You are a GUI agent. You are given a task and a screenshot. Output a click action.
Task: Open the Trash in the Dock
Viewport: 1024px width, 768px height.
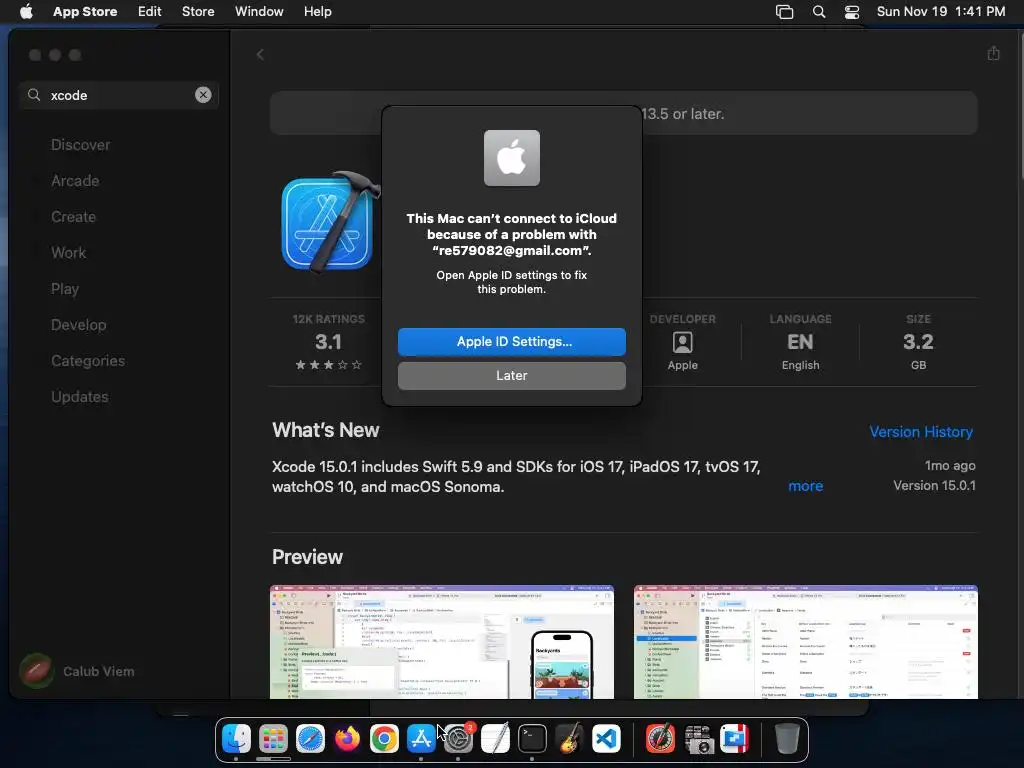point(787,739)
